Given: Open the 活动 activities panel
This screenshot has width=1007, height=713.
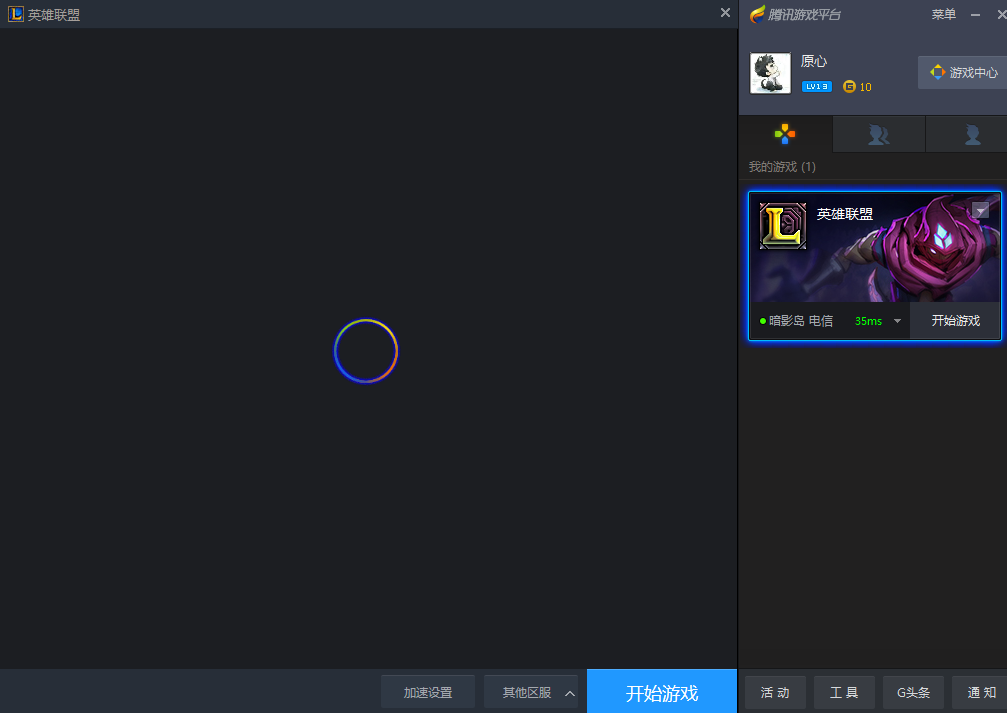Looking at the screenshot, I should pyautogui.click(x=775, y=692).
